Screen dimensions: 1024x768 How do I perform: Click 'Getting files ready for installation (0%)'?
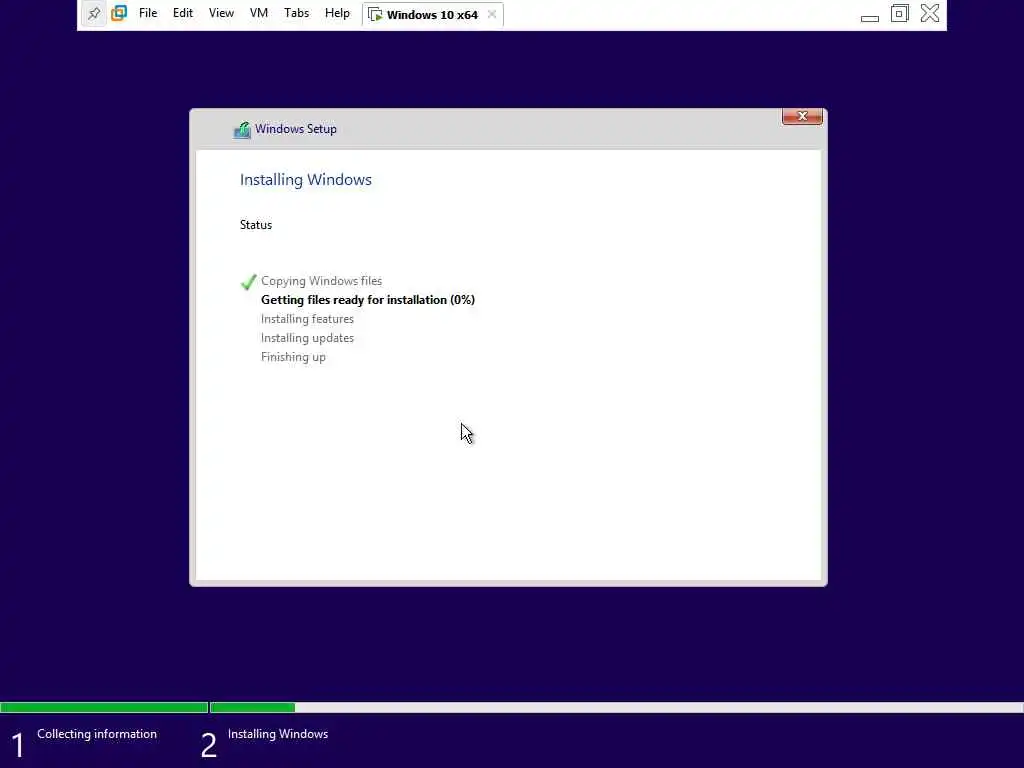368,300
